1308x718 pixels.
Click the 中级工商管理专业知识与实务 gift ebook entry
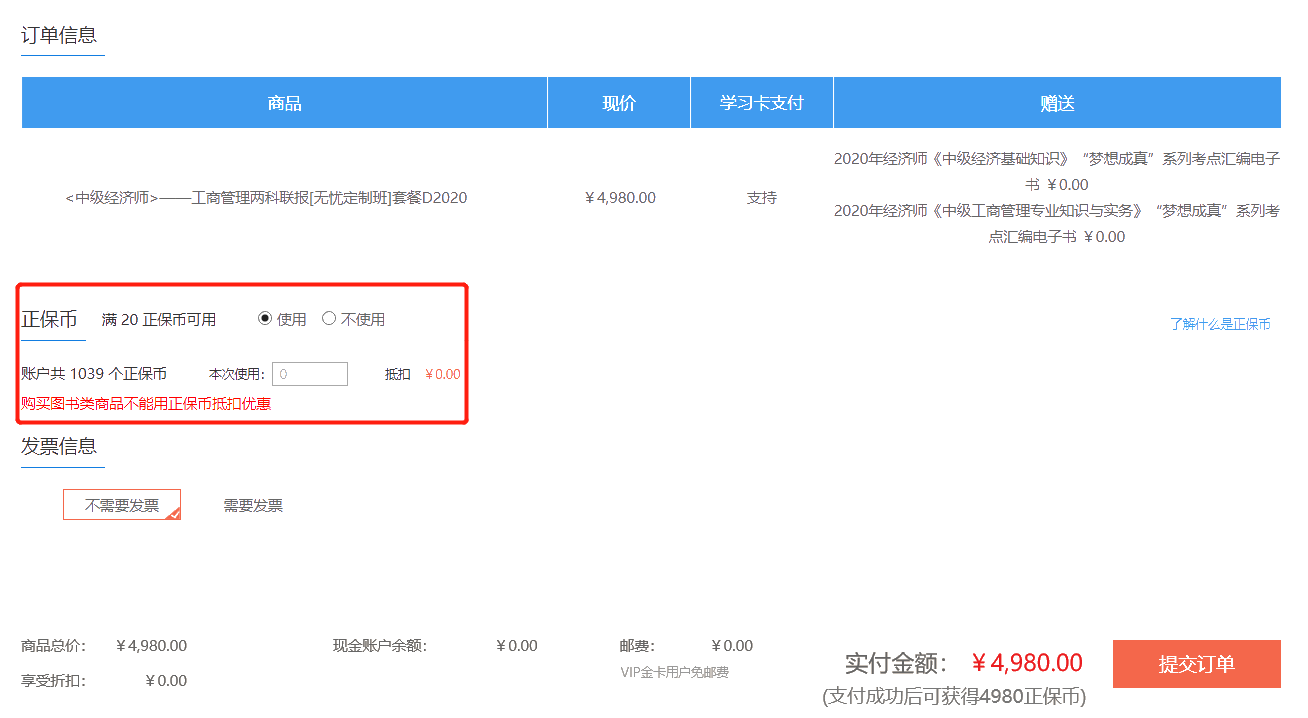(x=1056, y=224)
